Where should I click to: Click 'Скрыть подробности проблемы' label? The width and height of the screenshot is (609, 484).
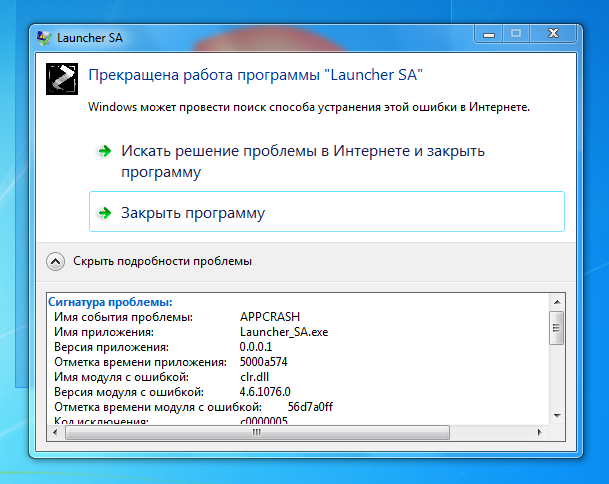[x=162, y=261]
